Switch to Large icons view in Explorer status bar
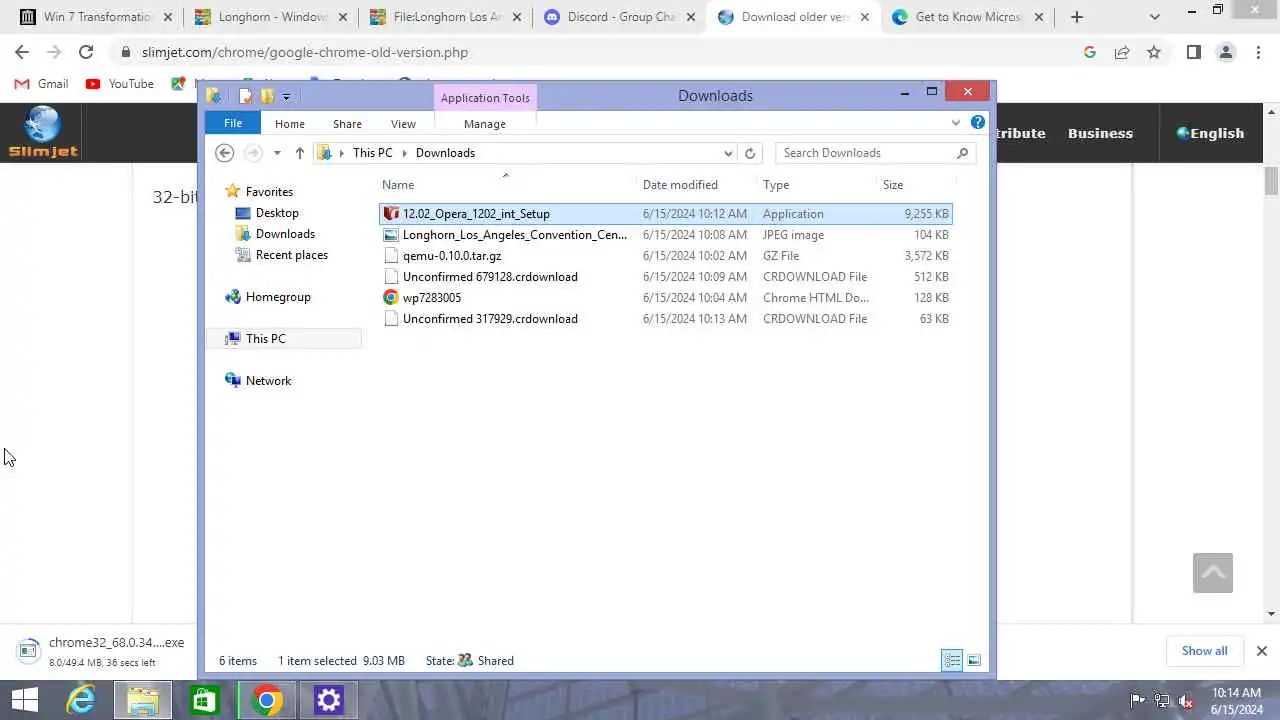Viewport: 1280px width, 720px height. [x=974, y=660]
